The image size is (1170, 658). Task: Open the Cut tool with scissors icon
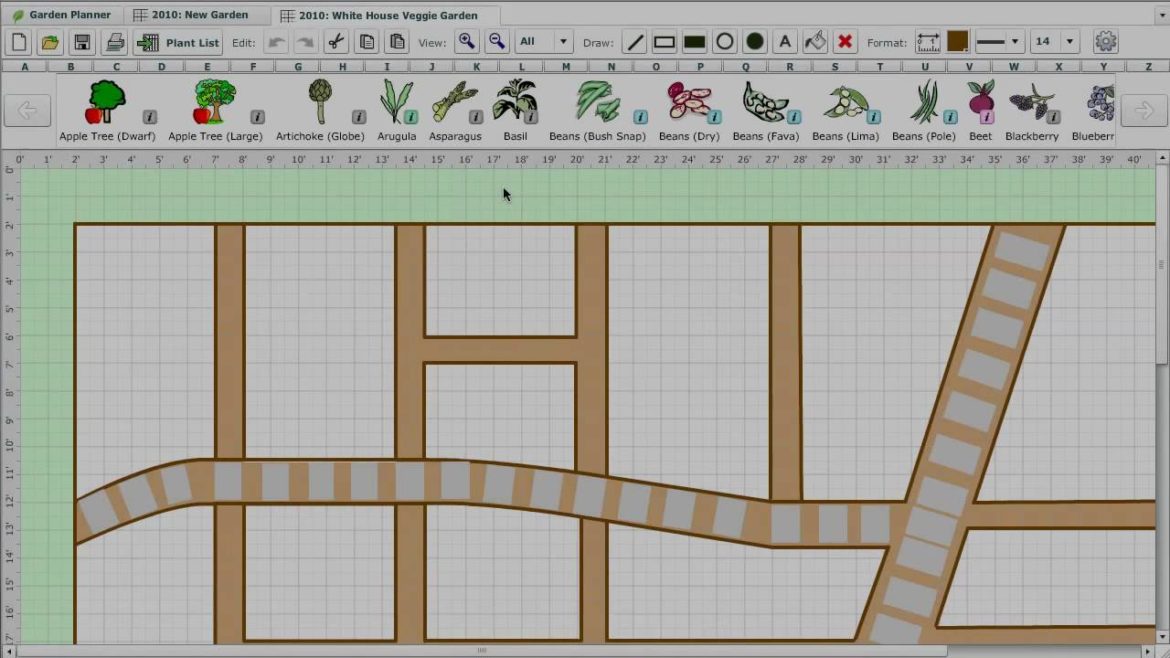337,41
